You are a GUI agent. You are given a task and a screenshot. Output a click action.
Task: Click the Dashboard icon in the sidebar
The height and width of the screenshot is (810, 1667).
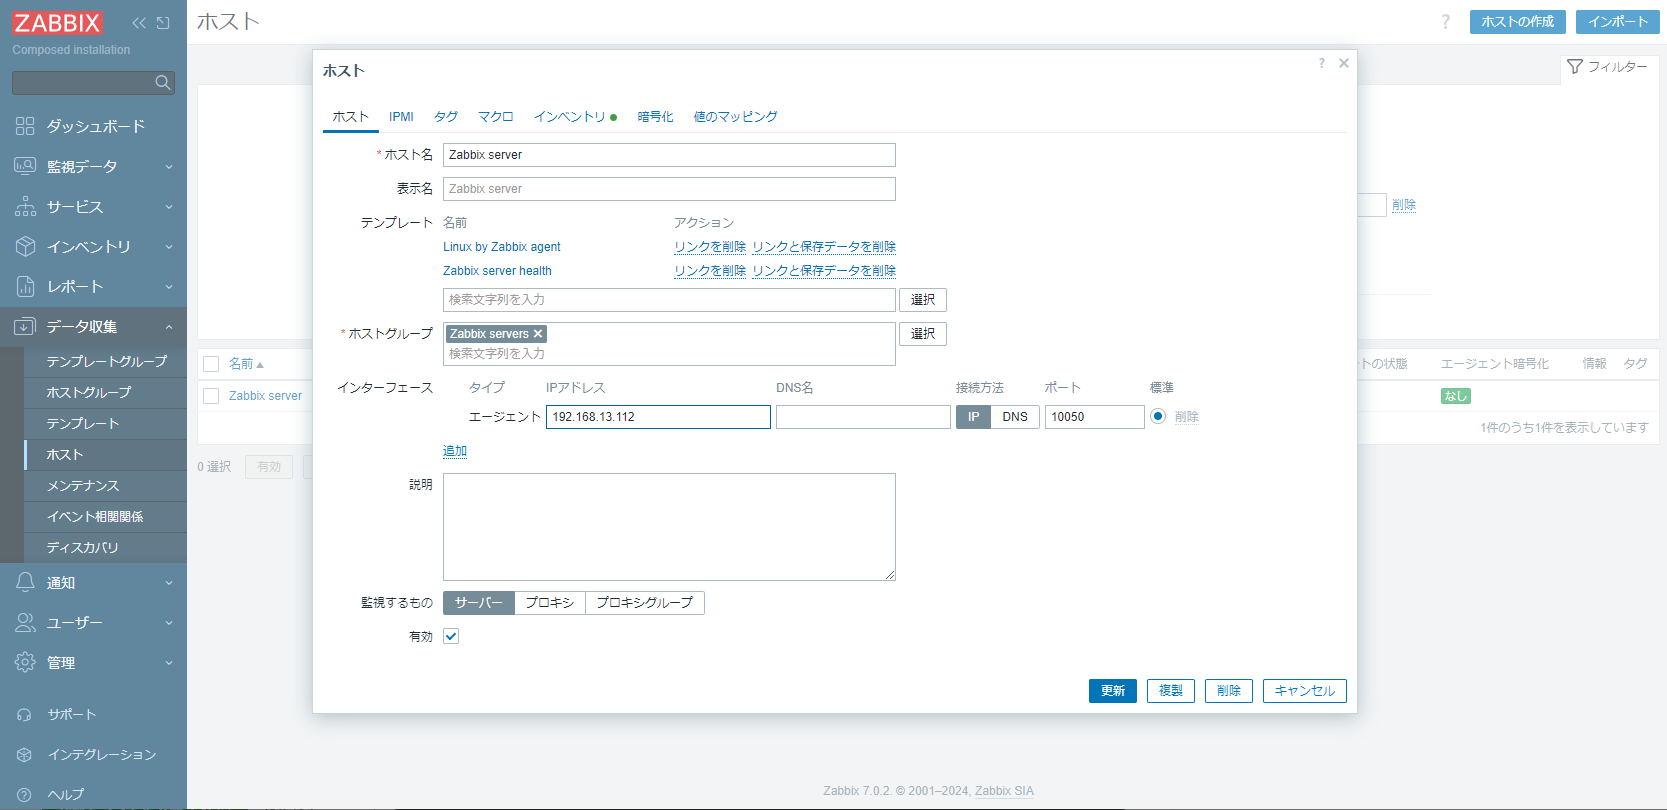25,126
